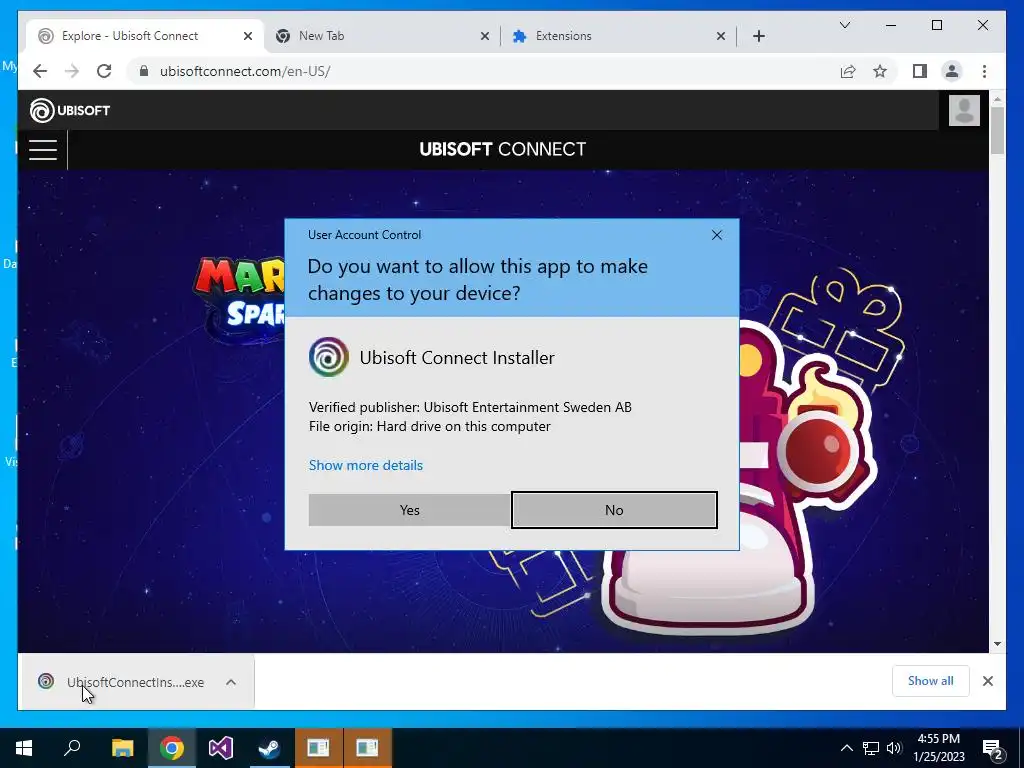The height and width of the screenshot is (768, 1024).
Task: Open Windows Start menu
Action: point(24,748)
